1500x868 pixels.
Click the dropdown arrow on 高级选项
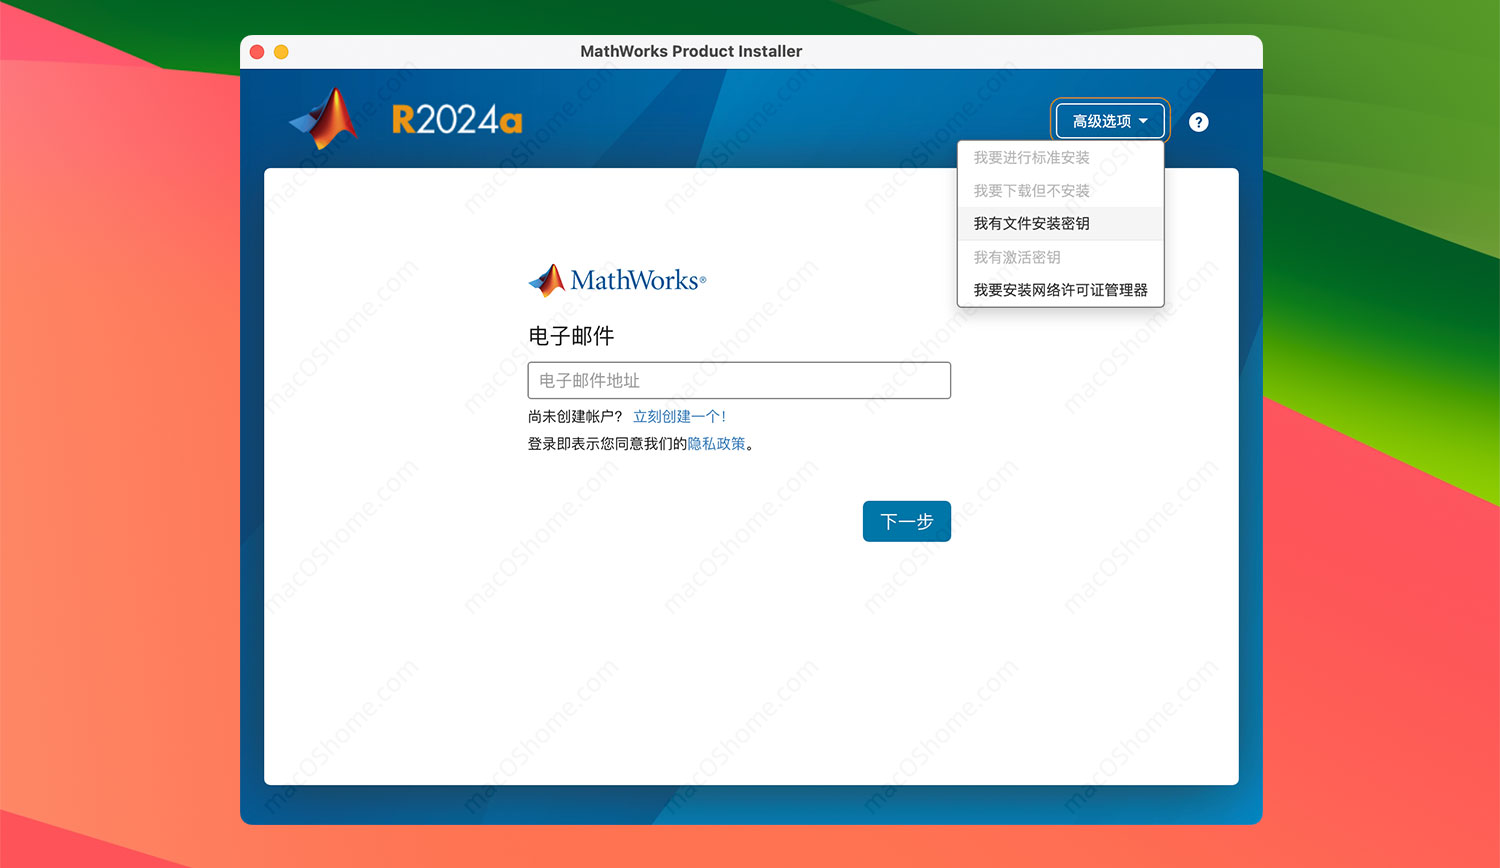point(1146,120)
